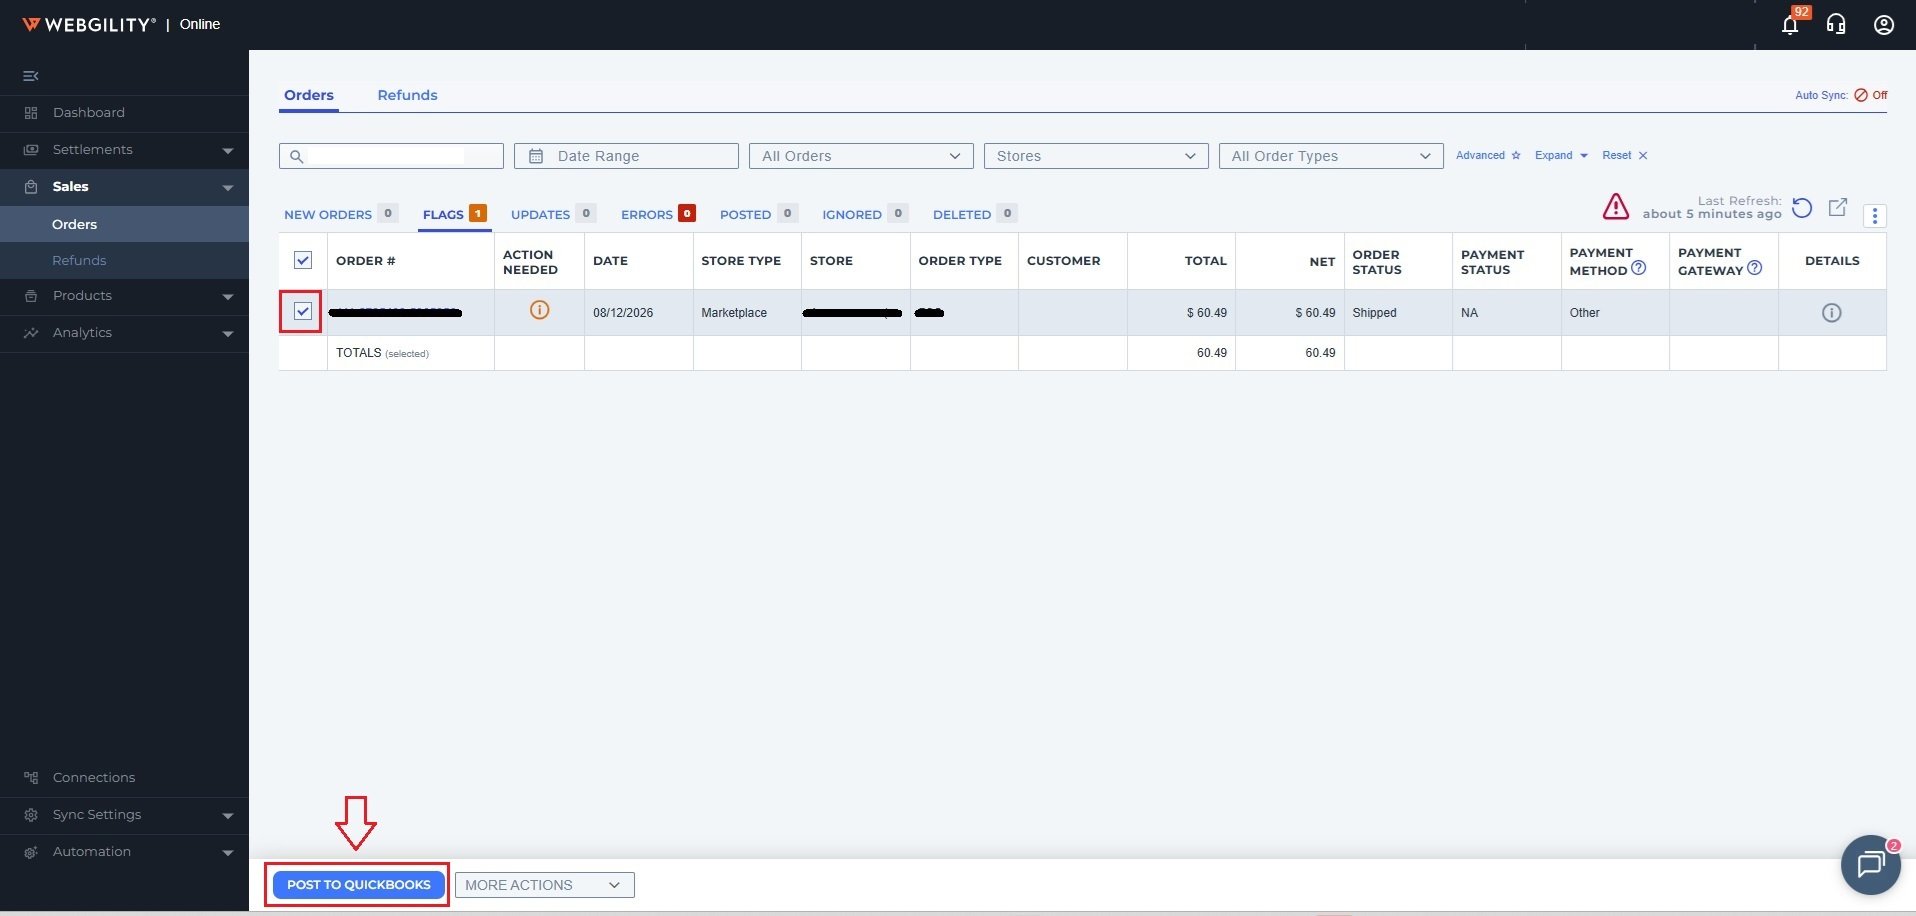Click the Expand filters link
The height and width of the screenshot is (916, 1916).
[1561, 155]
